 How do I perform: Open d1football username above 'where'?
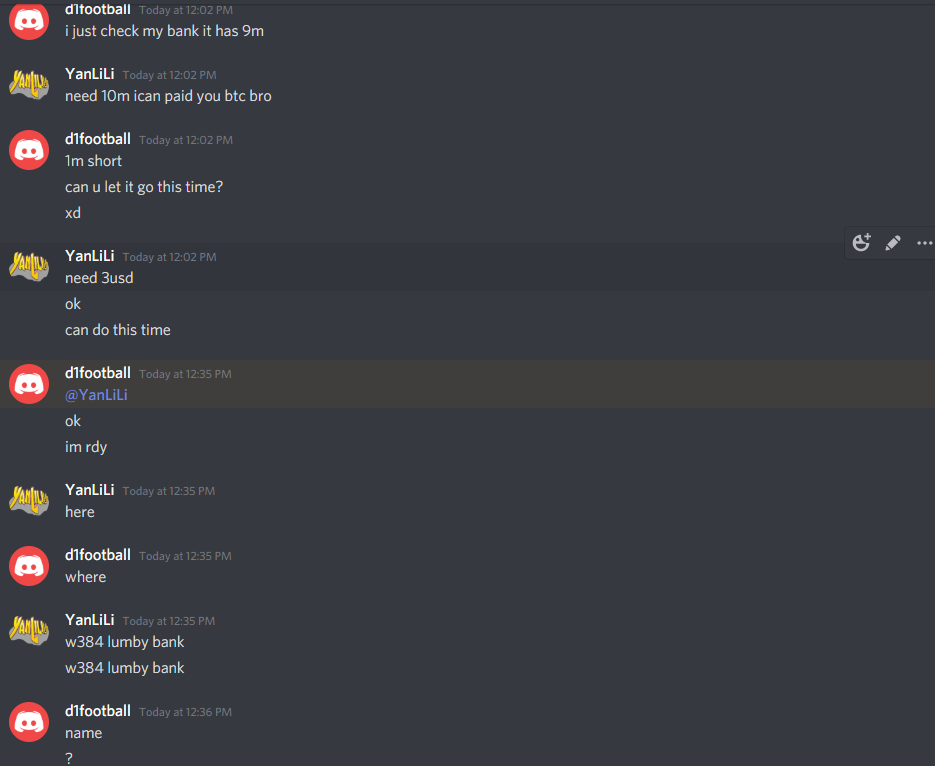98,555
